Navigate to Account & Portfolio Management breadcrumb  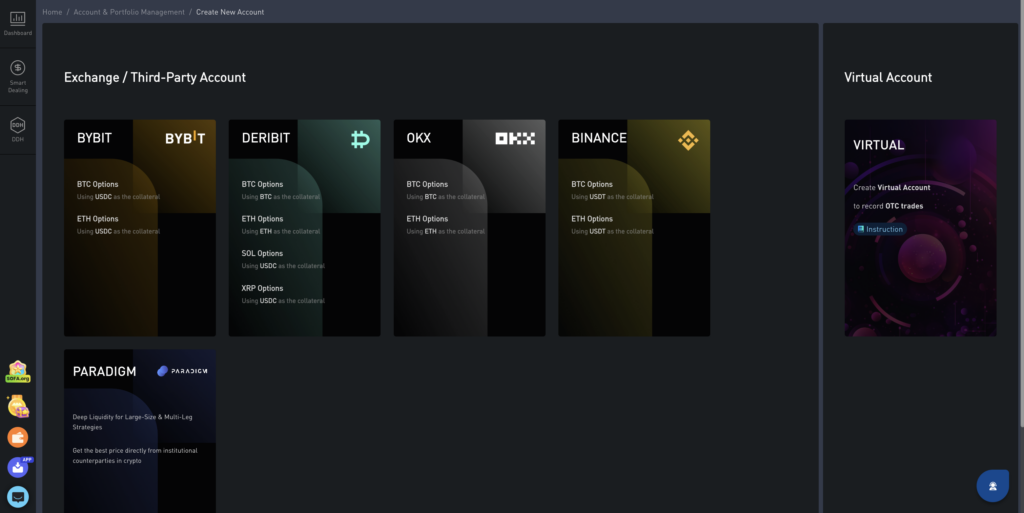pyautogui.click(x=129, y=12)
